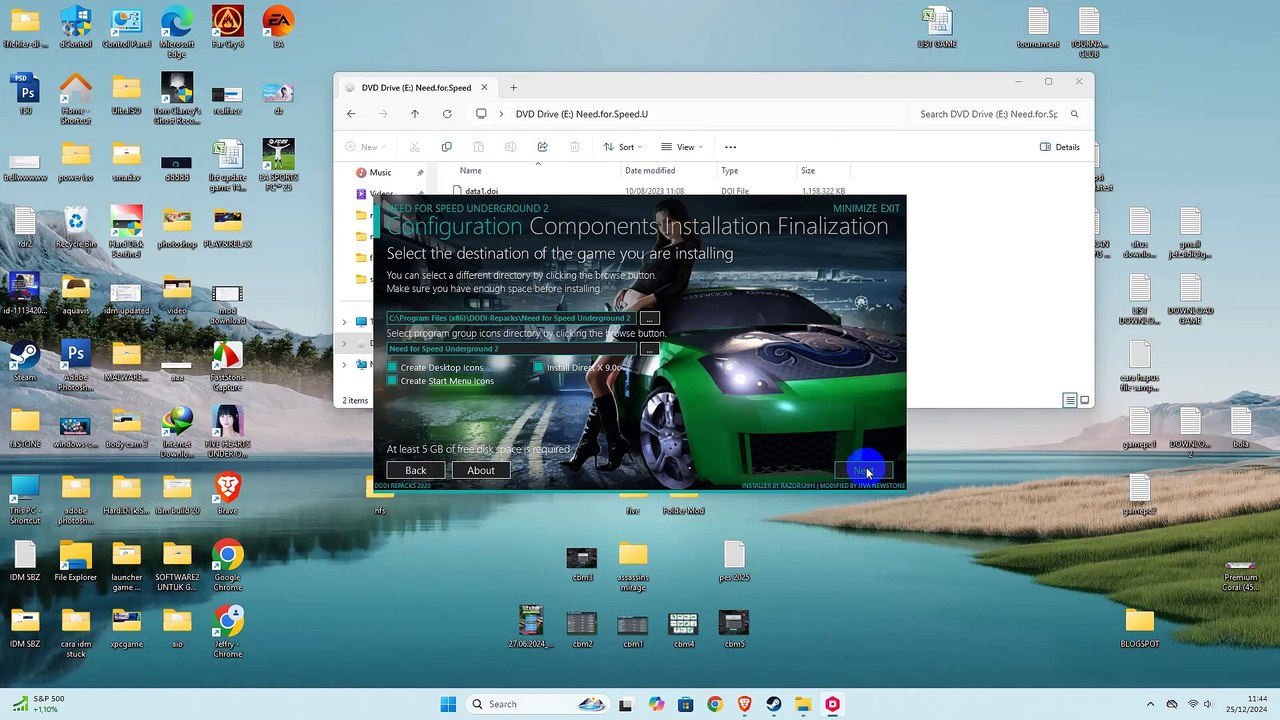Click the About button in installer
This screenshot has height=720, width=1280.
[x=481, y=470]
